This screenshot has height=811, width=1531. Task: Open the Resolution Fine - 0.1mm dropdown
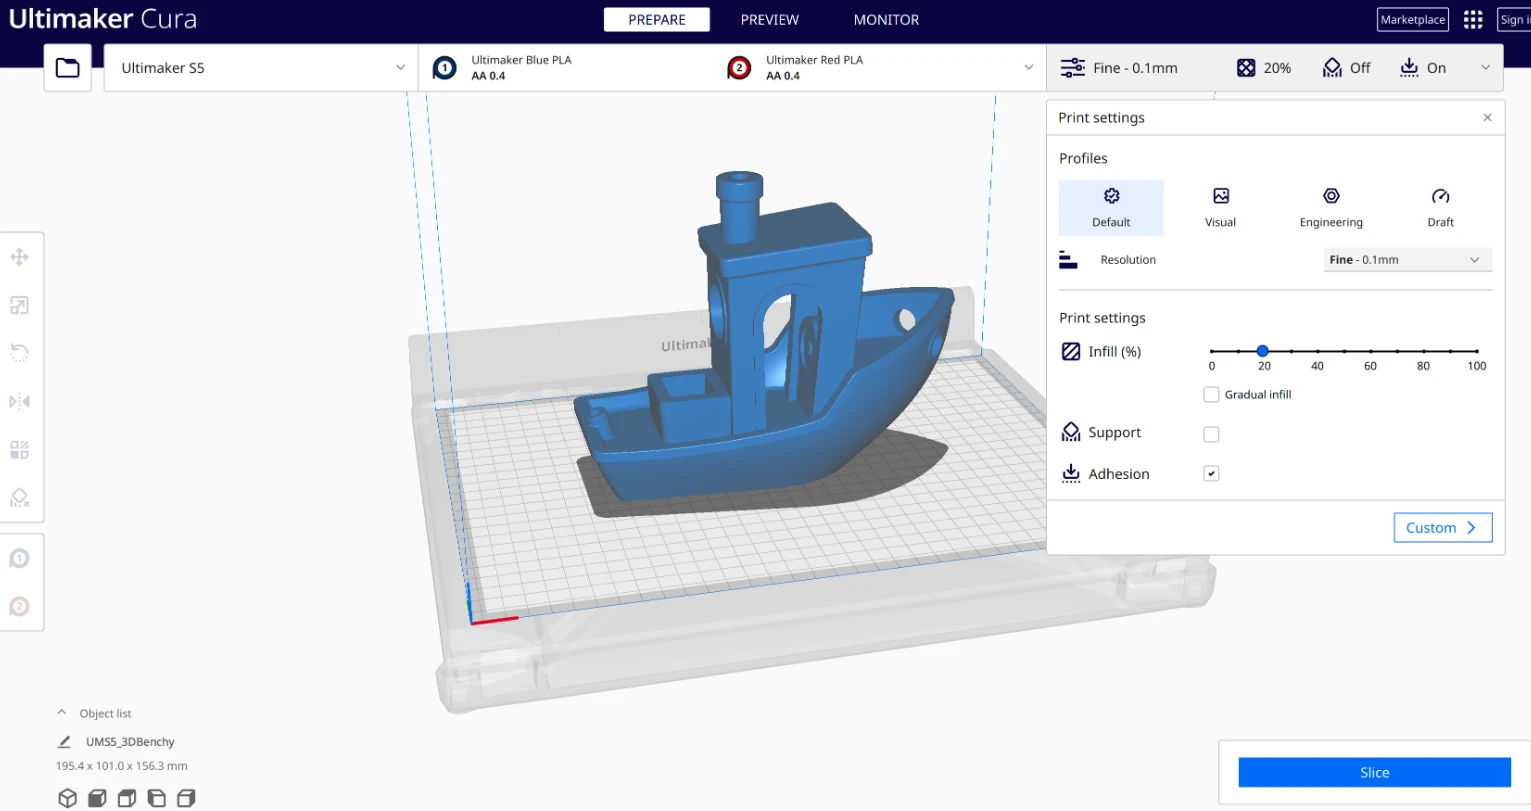(1406, 260)
